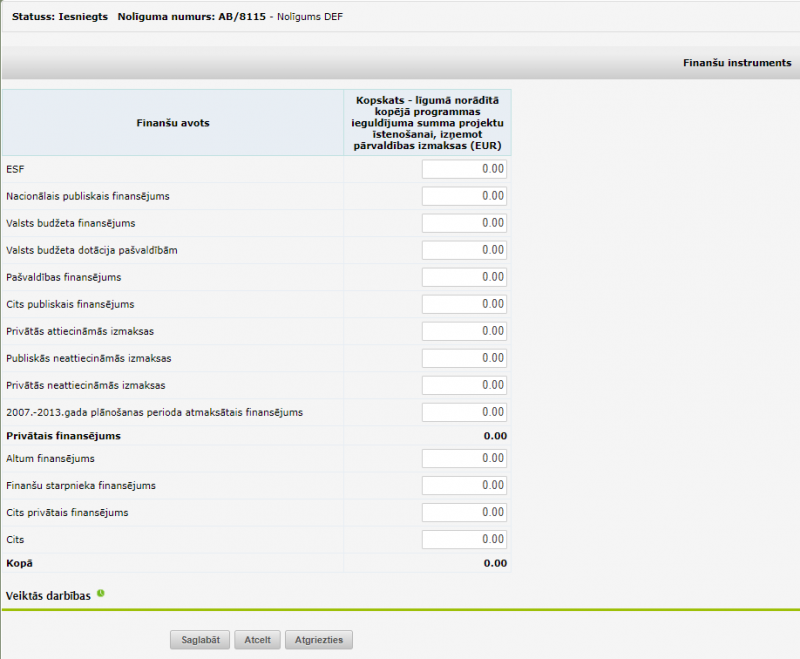
Task: Focus the Privātās attiecināmās izmaksas field
Action: point(464,331)
